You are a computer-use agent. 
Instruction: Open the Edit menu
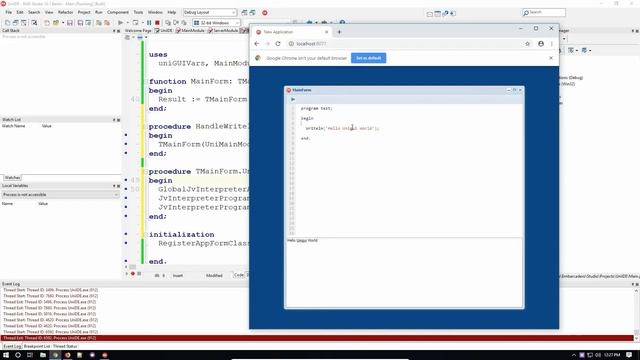(x=20, y=13)
